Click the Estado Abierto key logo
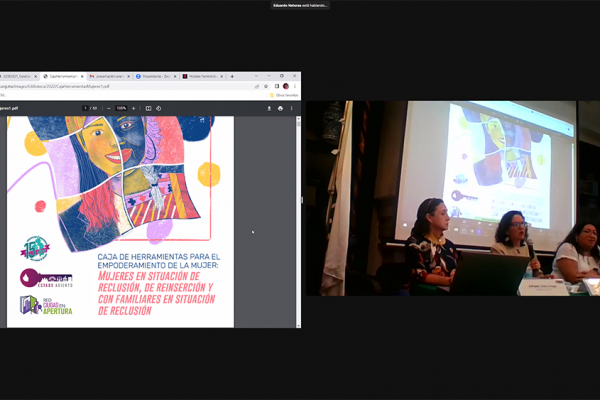 coord(46,278)
